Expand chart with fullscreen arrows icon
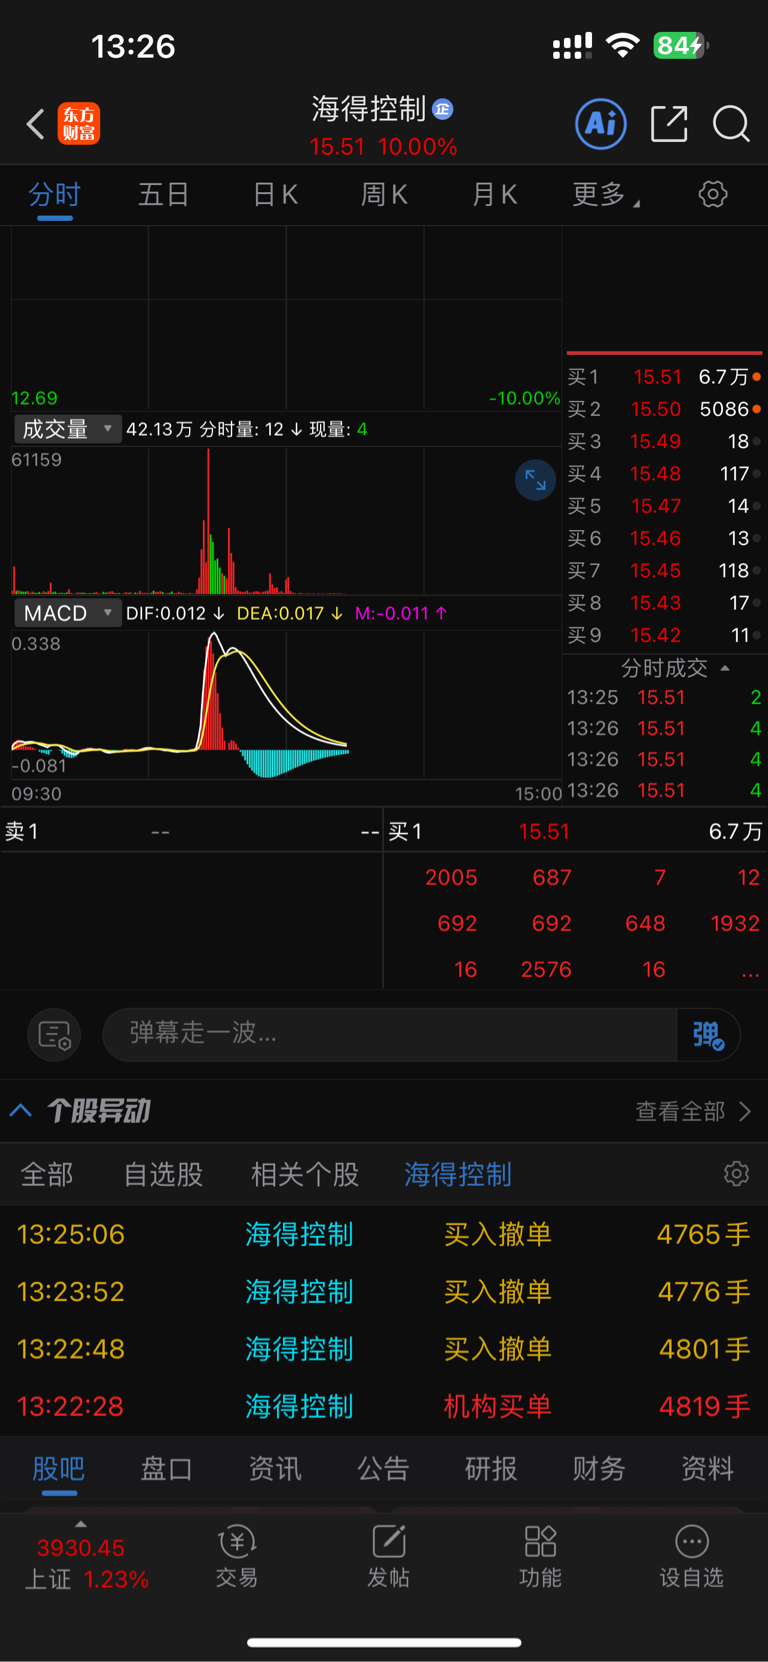 (535, 481)
